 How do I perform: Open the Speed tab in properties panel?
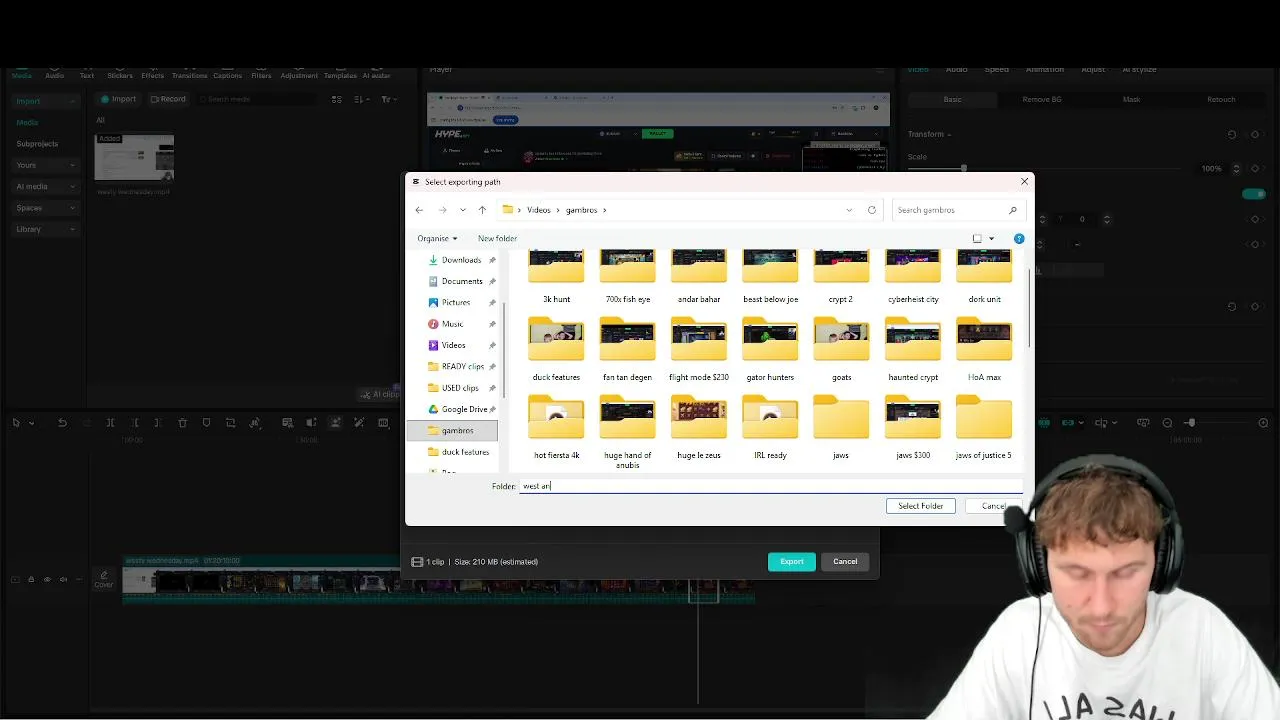(x=996, y=69)
